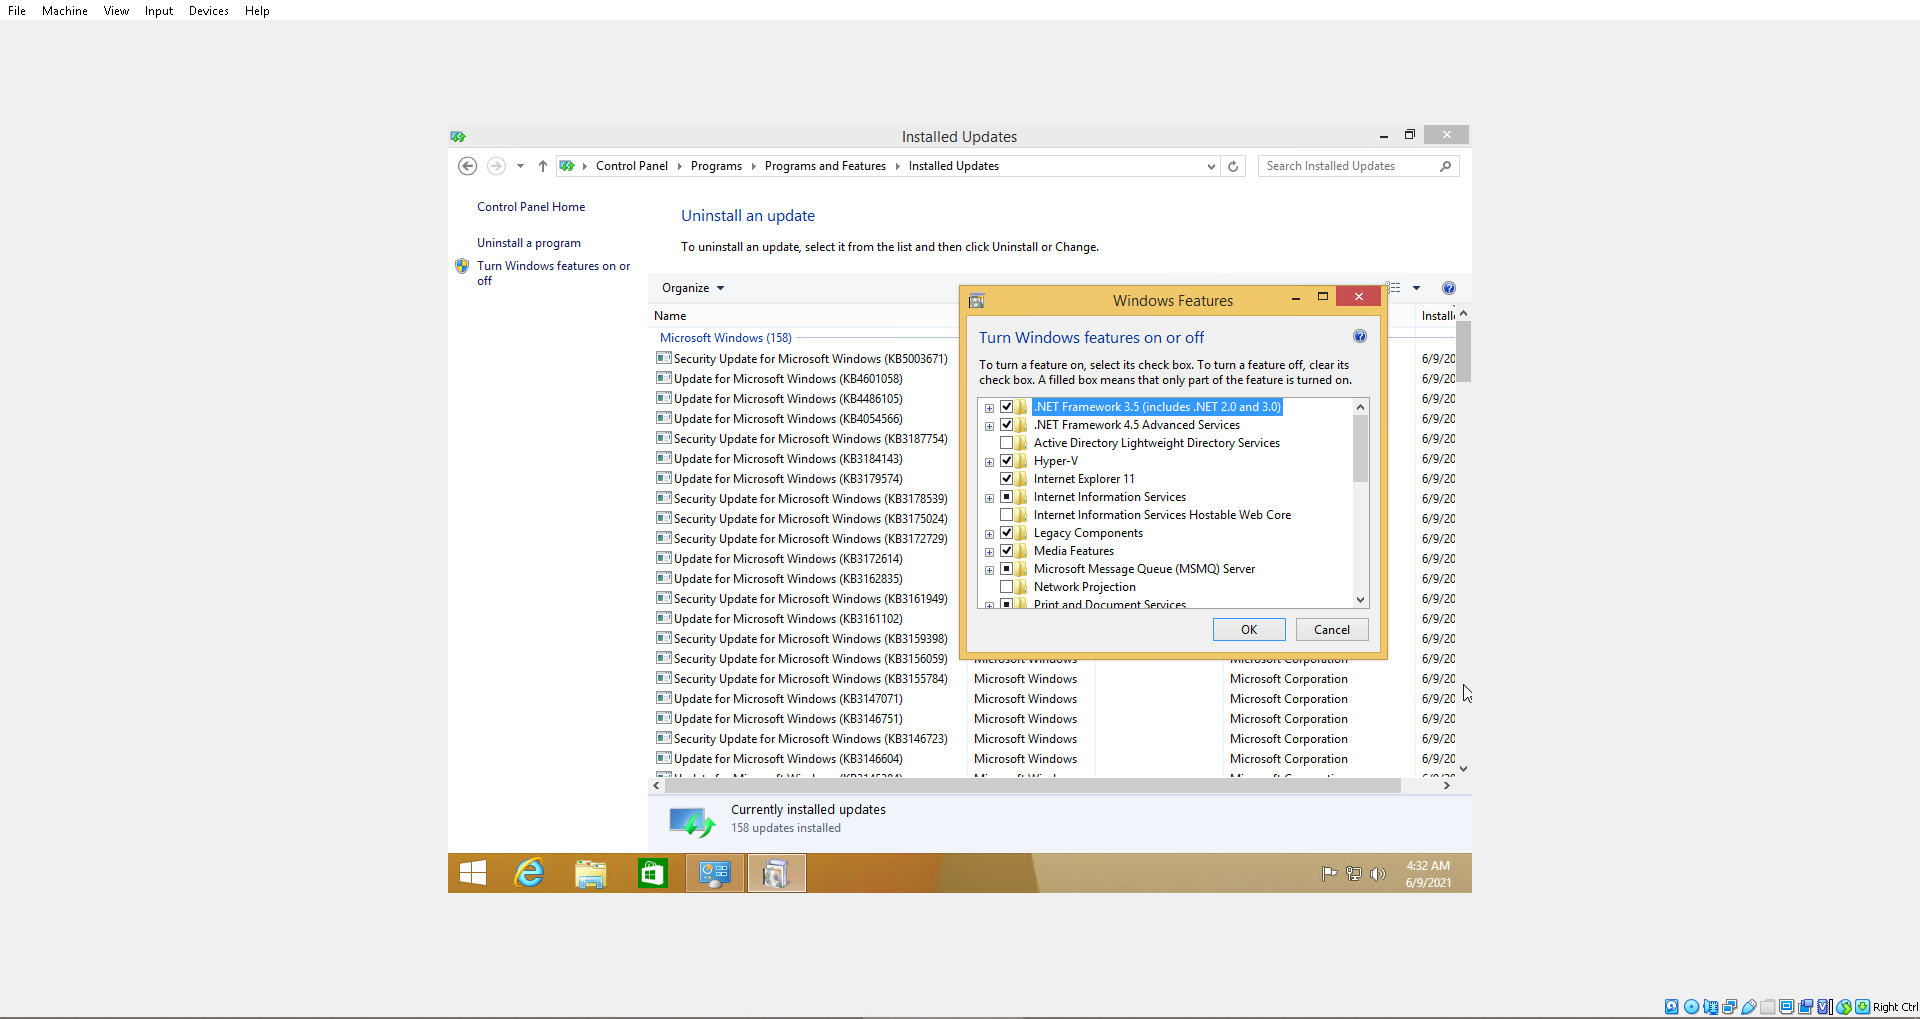Open the address bar history dropdown

(1211, 166)
